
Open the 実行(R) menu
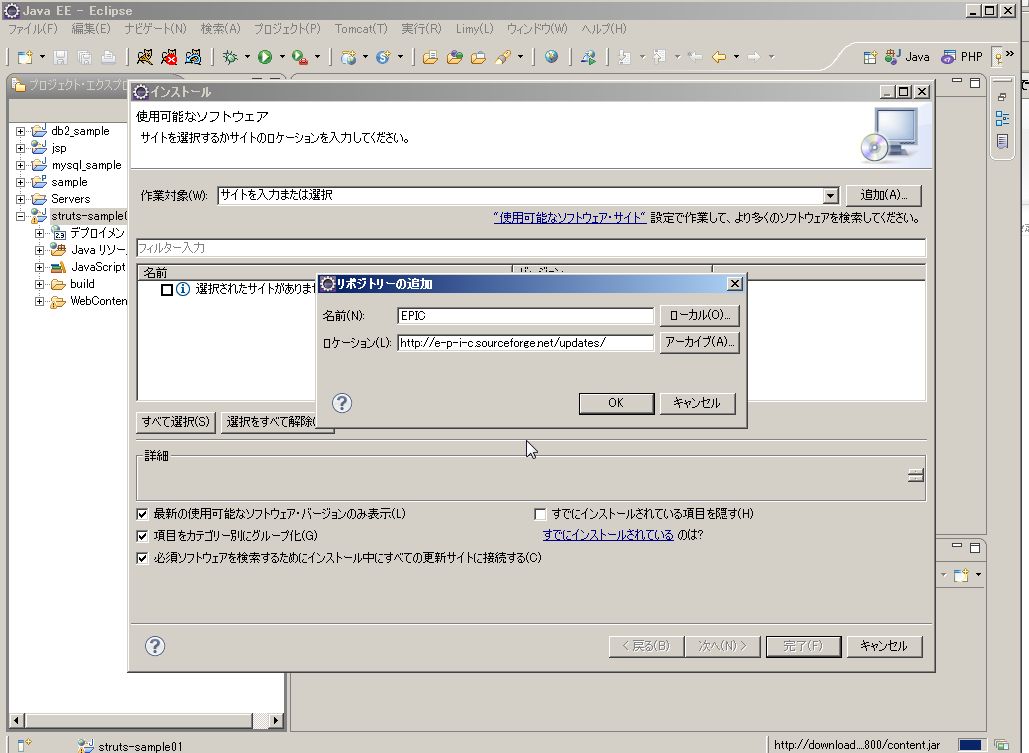(x=421, y=29)
